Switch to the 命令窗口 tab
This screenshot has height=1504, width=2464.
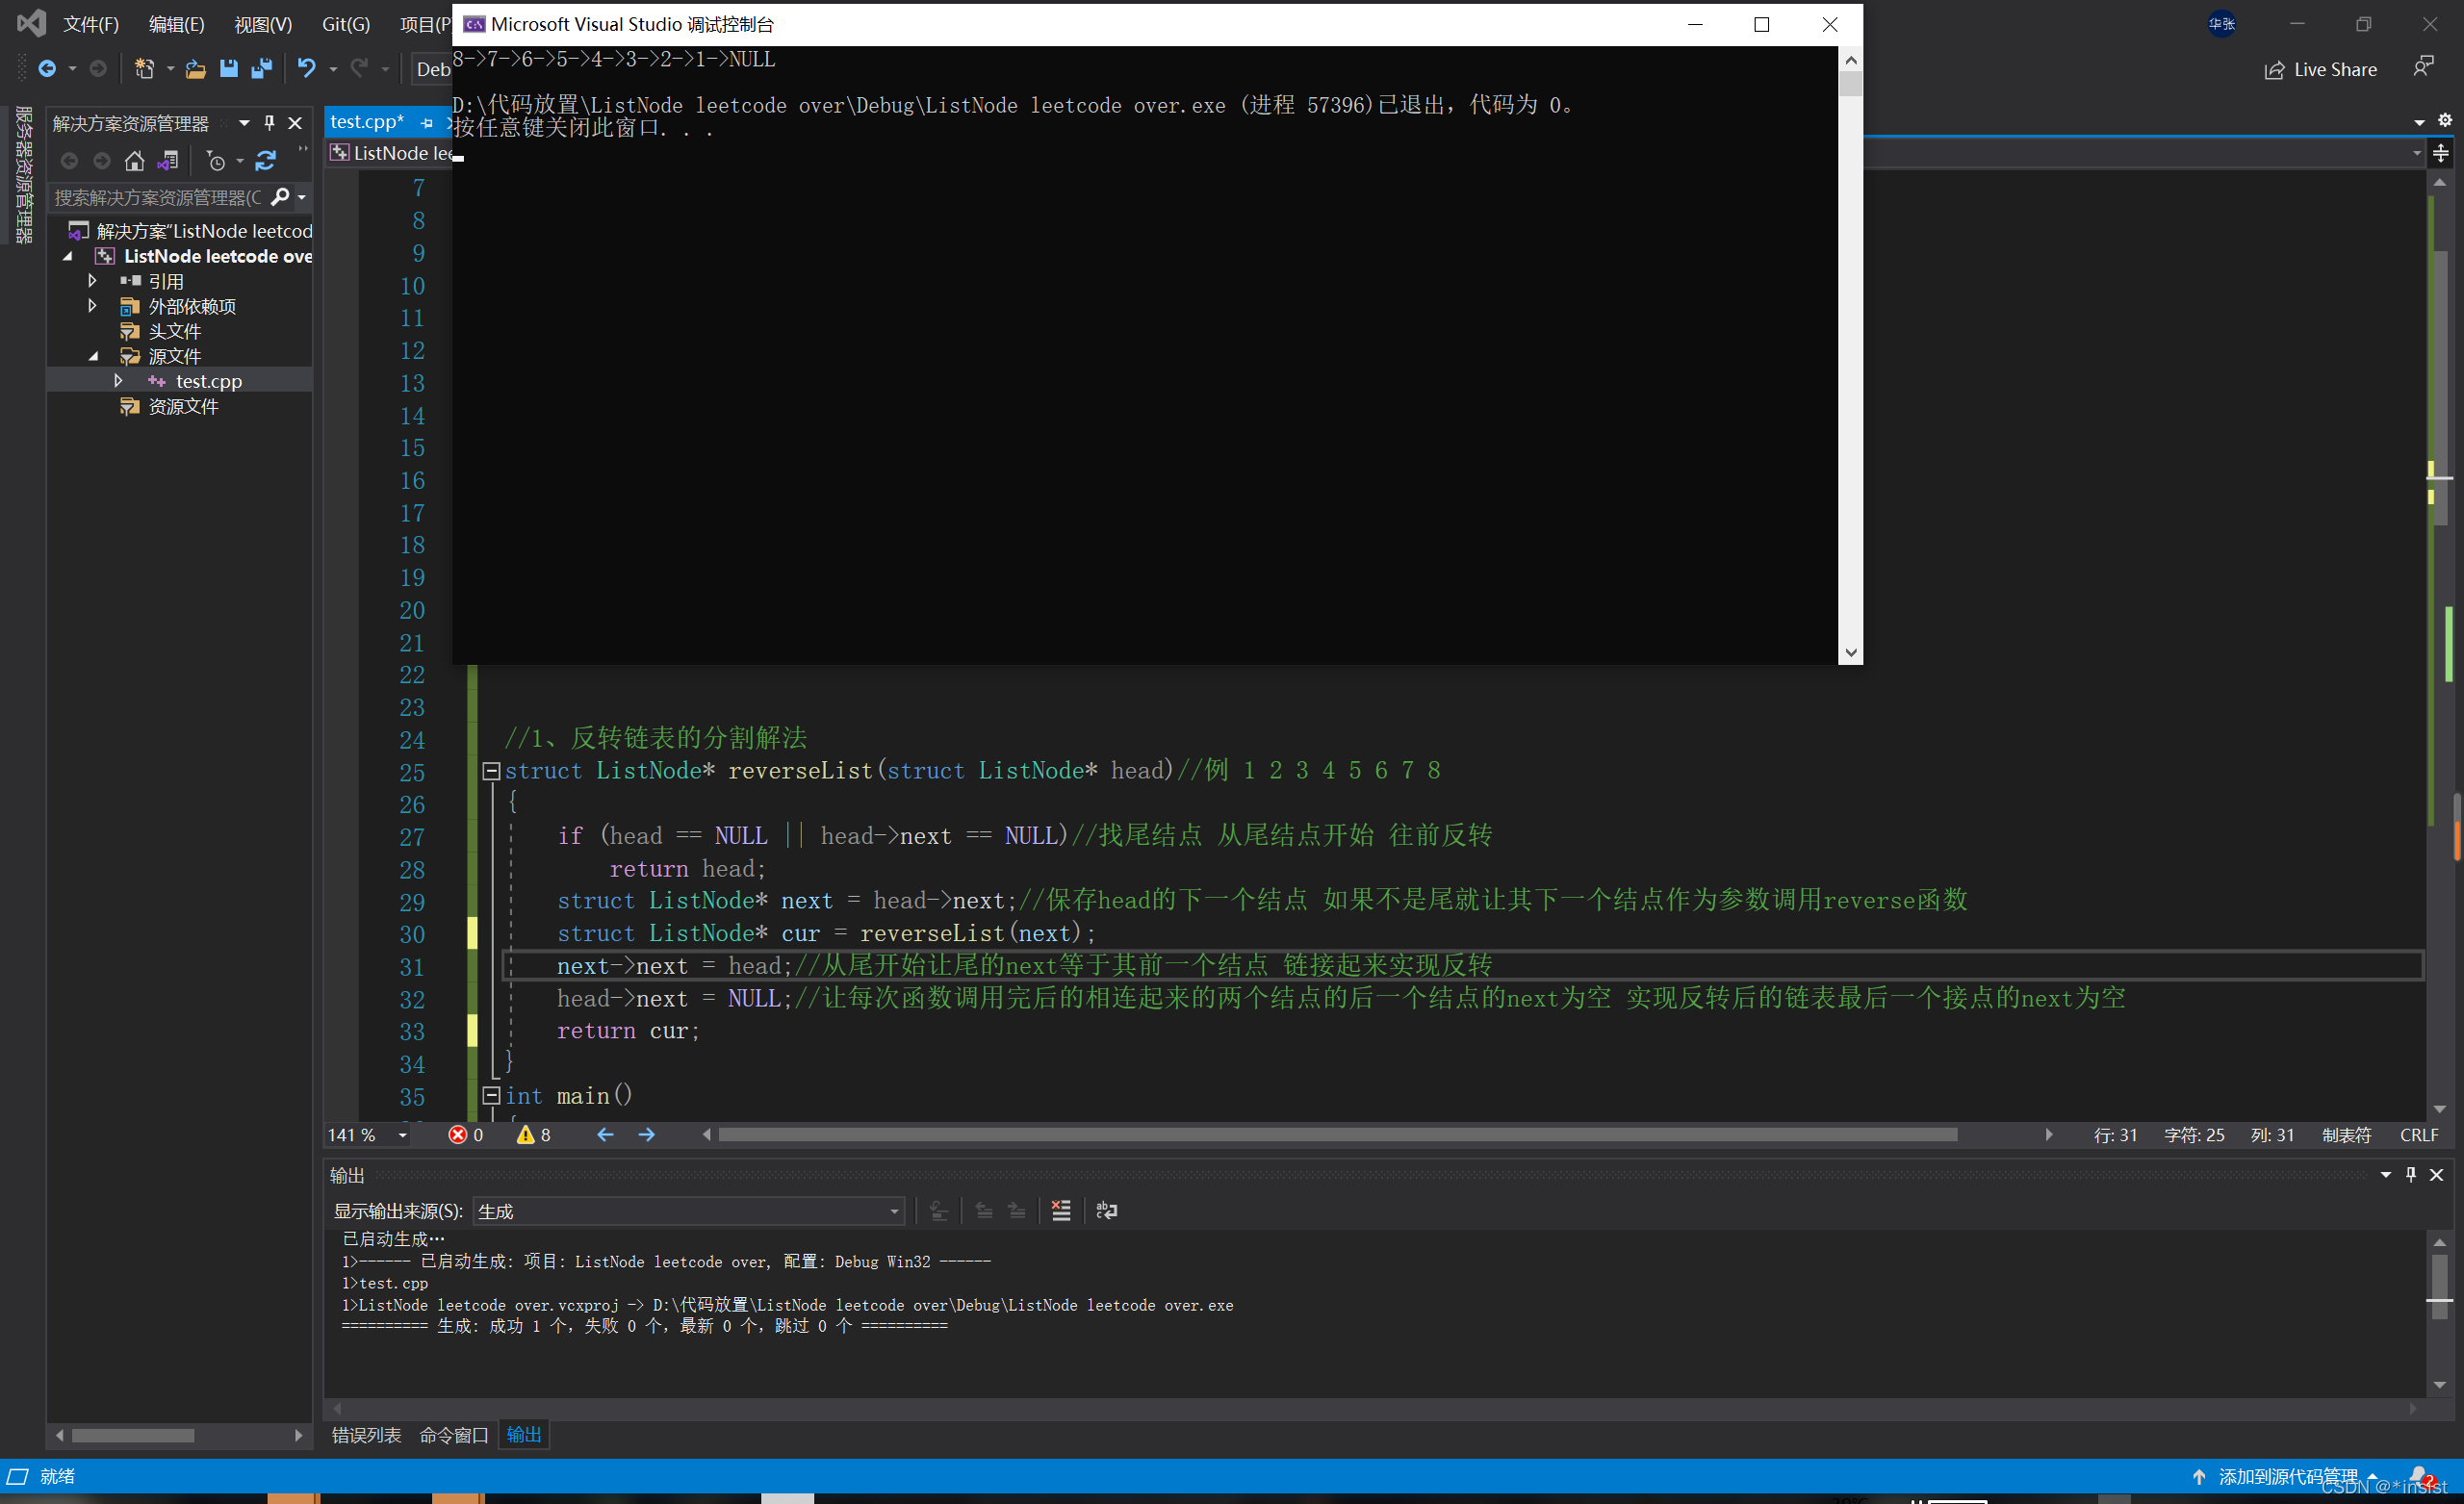453,1435
